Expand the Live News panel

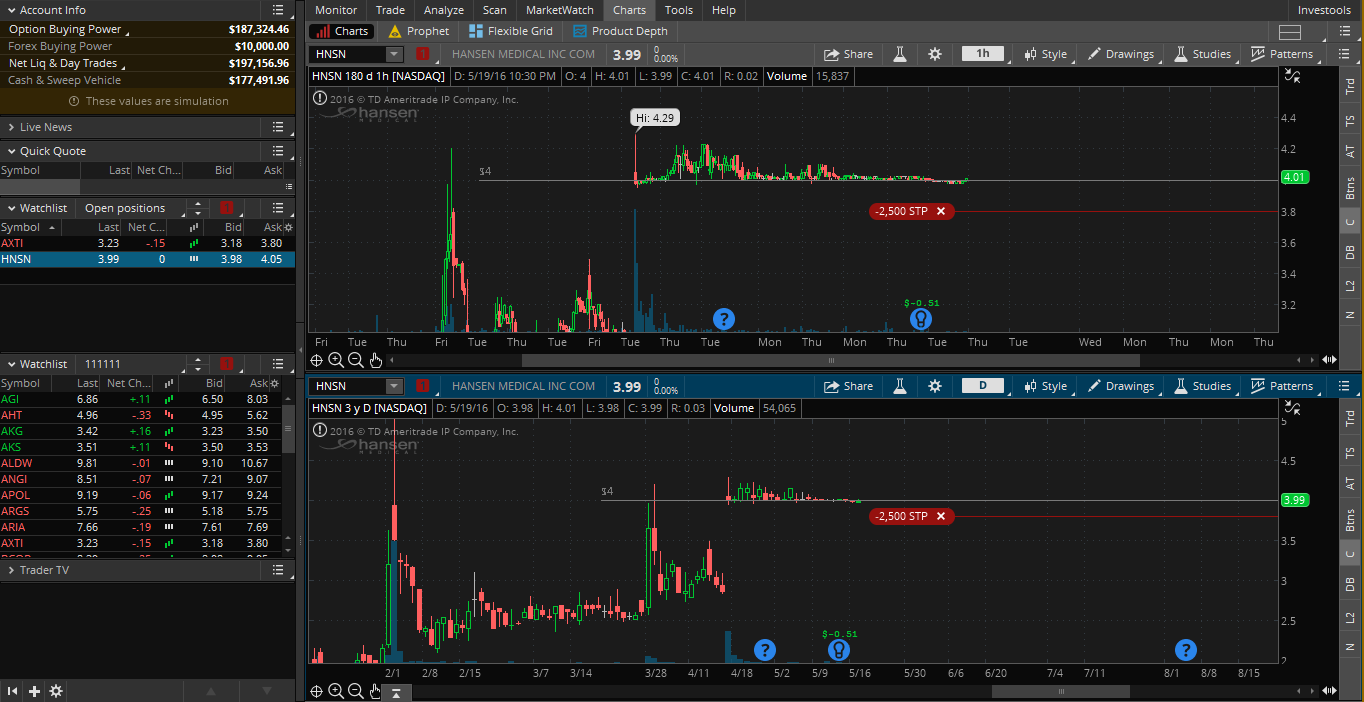(11, 127)
